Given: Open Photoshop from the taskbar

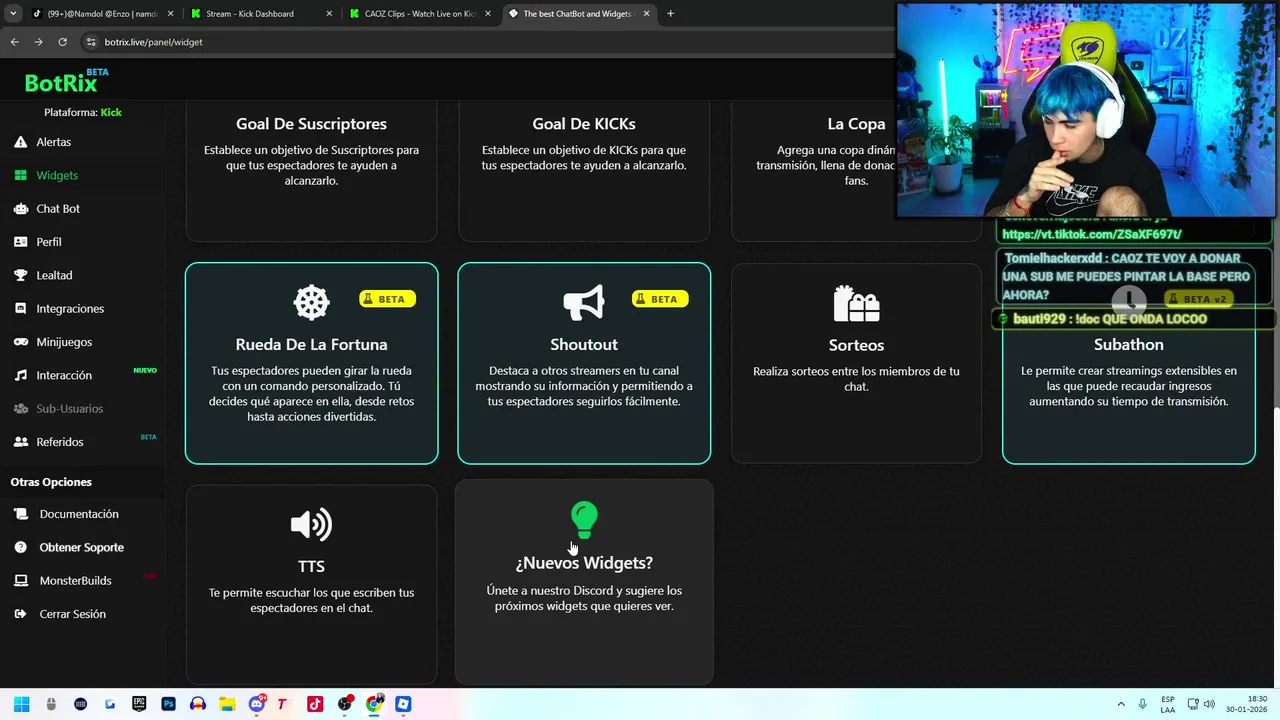Looking at the screenshot, I should (x=168, y=704).
